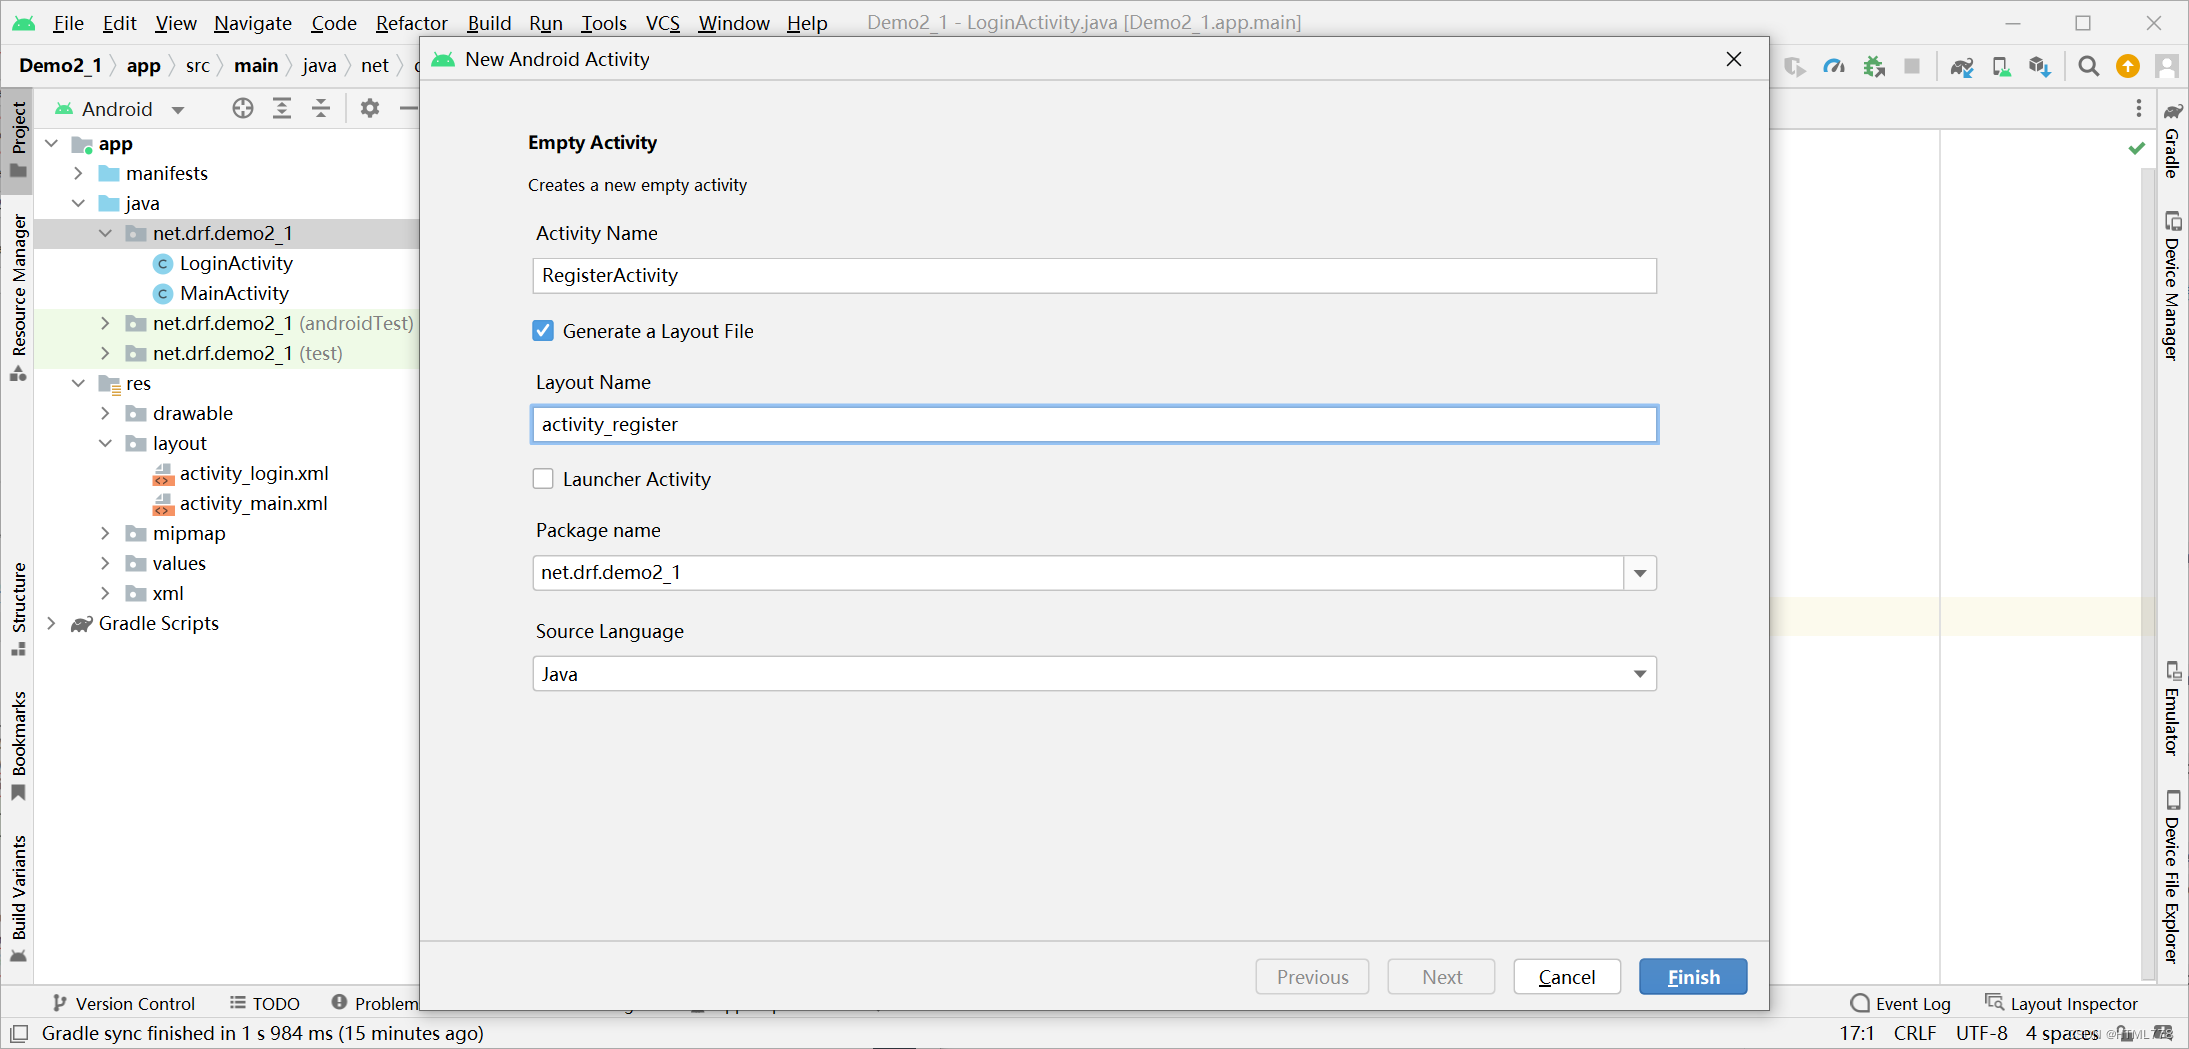The image size is (2189, 1049).
Task: Expand the manifests folder
Action: click(79, 174)
